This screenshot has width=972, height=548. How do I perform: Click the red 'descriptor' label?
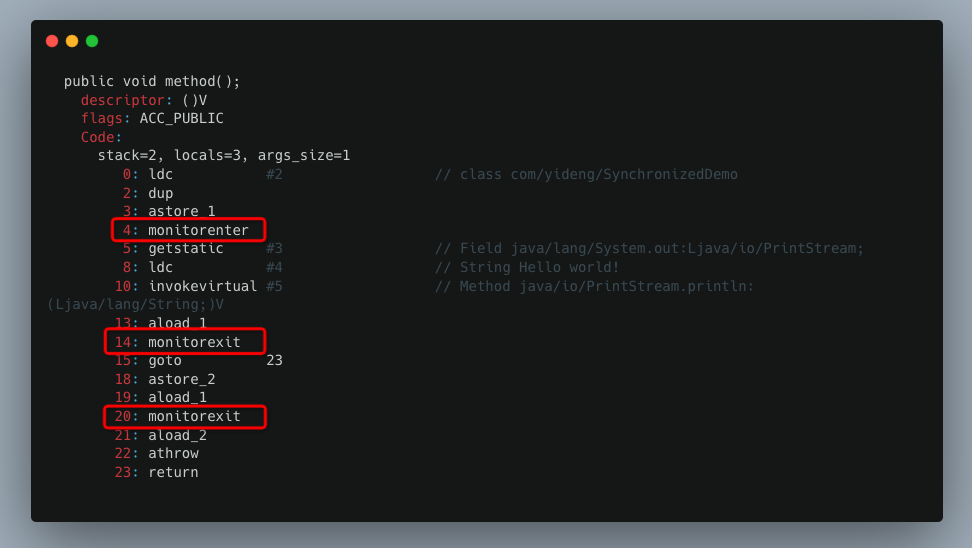123,100
